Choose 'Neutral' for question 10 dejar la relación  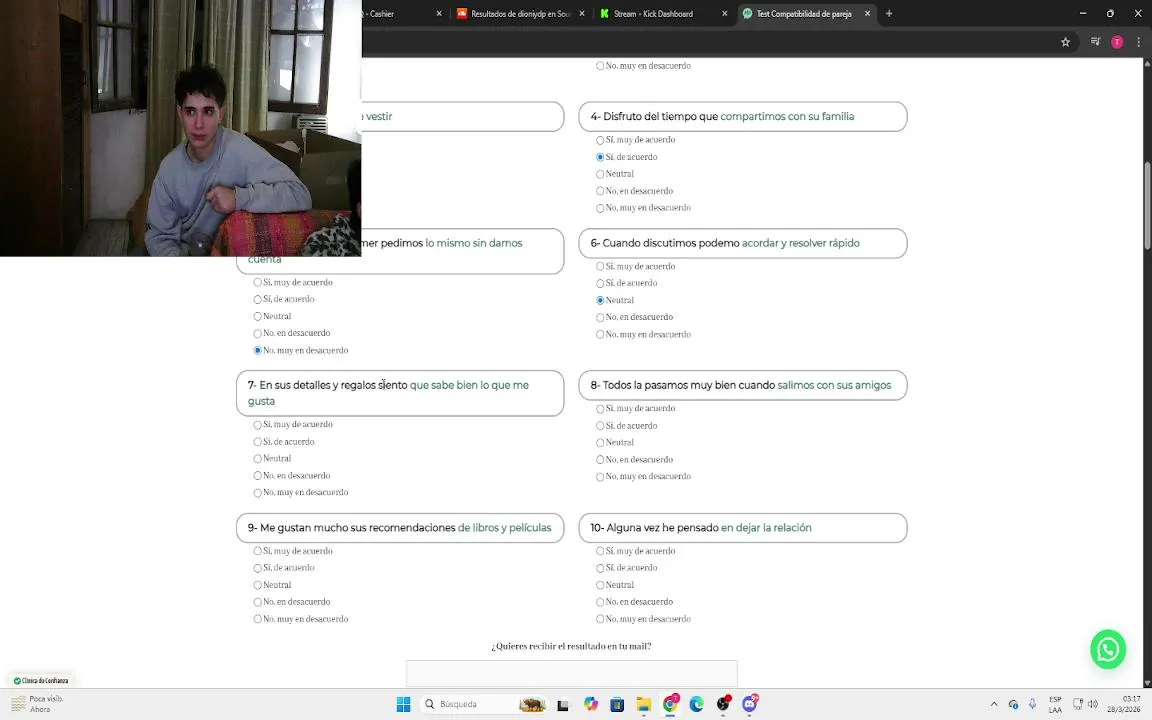[600, 585]
